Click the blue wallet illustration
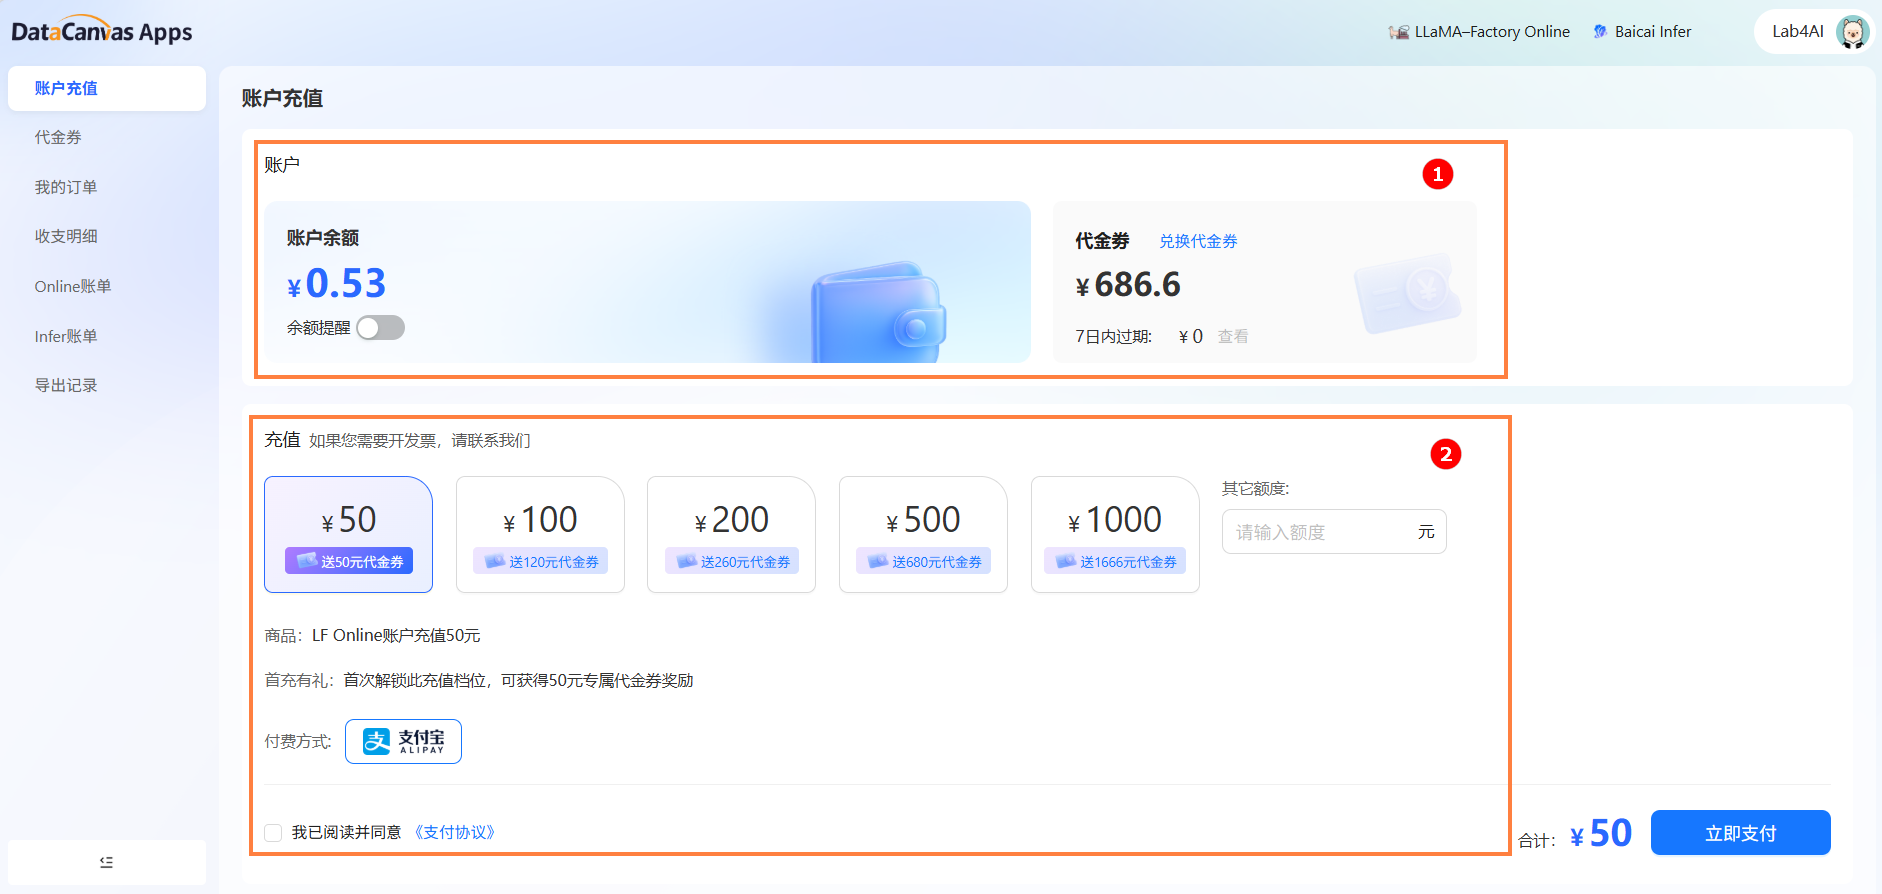 coord(878,313)
